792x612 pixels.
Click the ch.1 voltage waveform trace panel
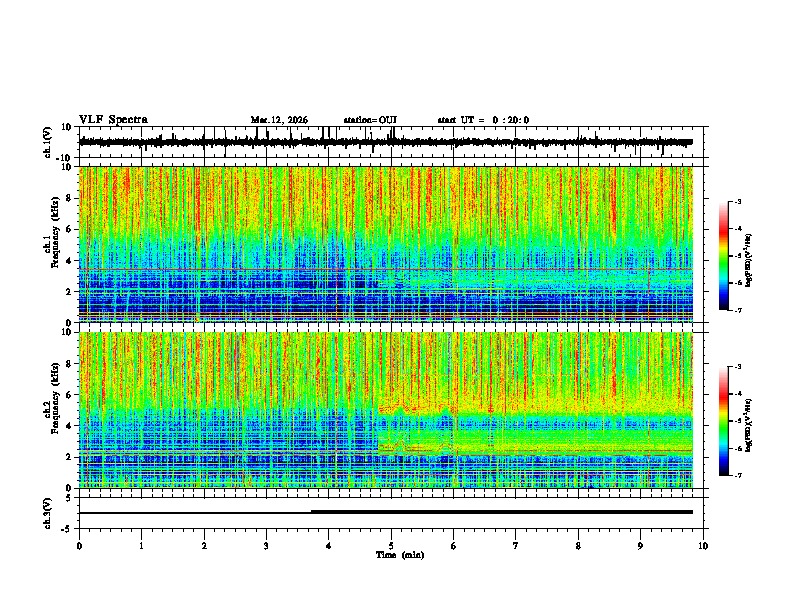[393, 142]
